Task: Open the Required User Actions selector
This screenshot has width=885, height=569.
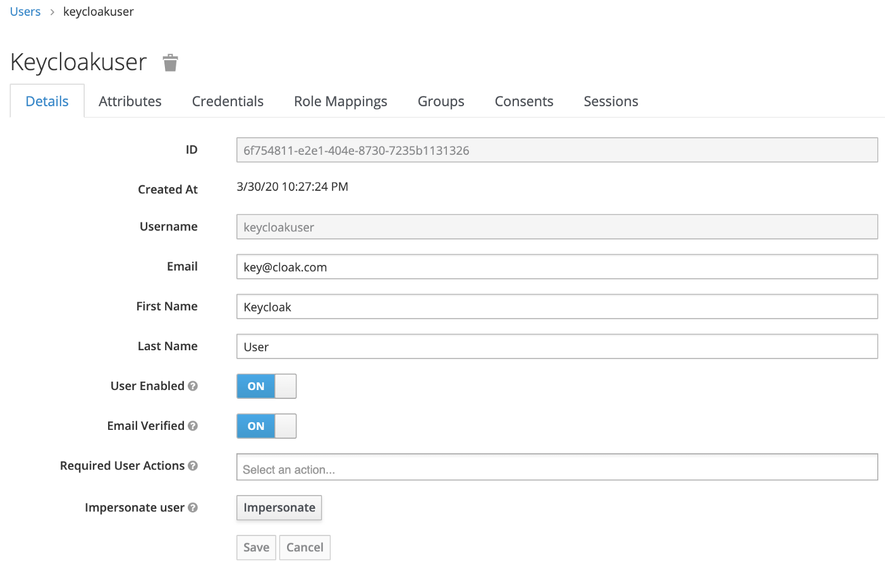Action: pos(556,468)
